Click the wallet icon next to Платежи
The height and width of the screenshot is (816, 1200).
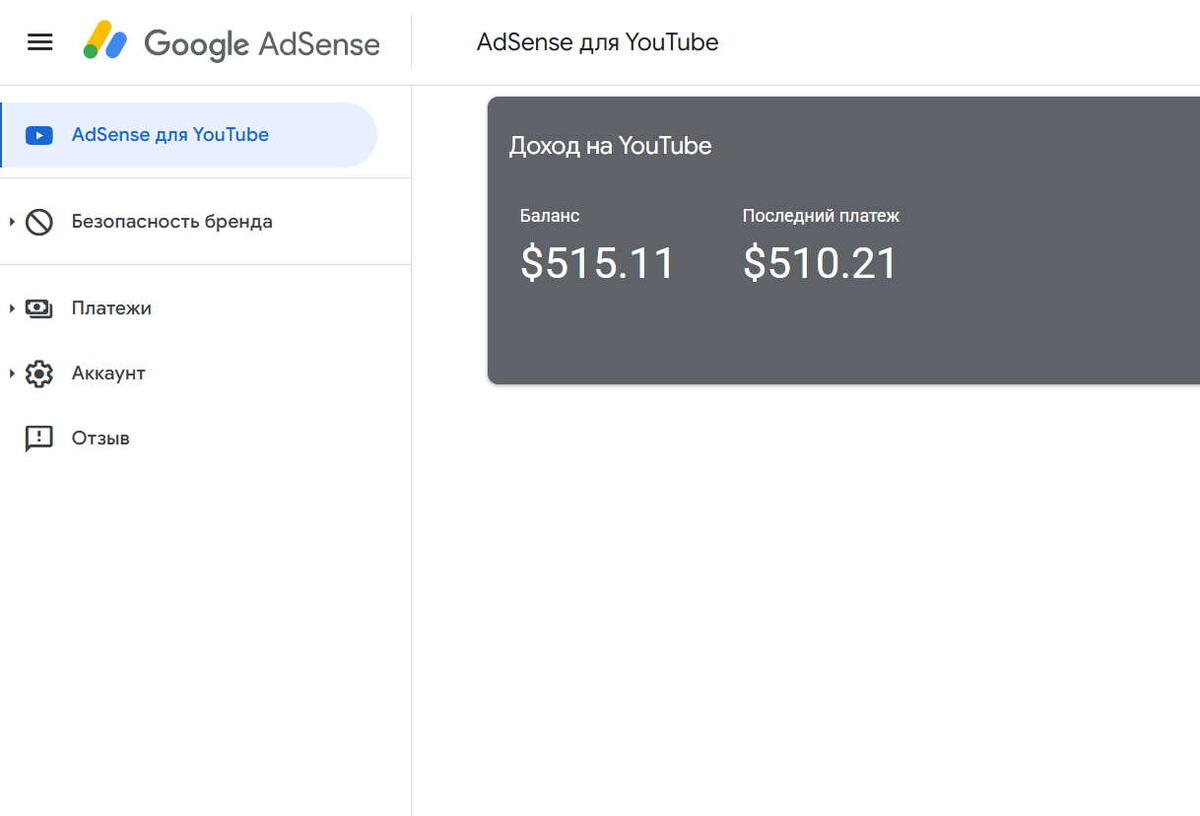38,308
